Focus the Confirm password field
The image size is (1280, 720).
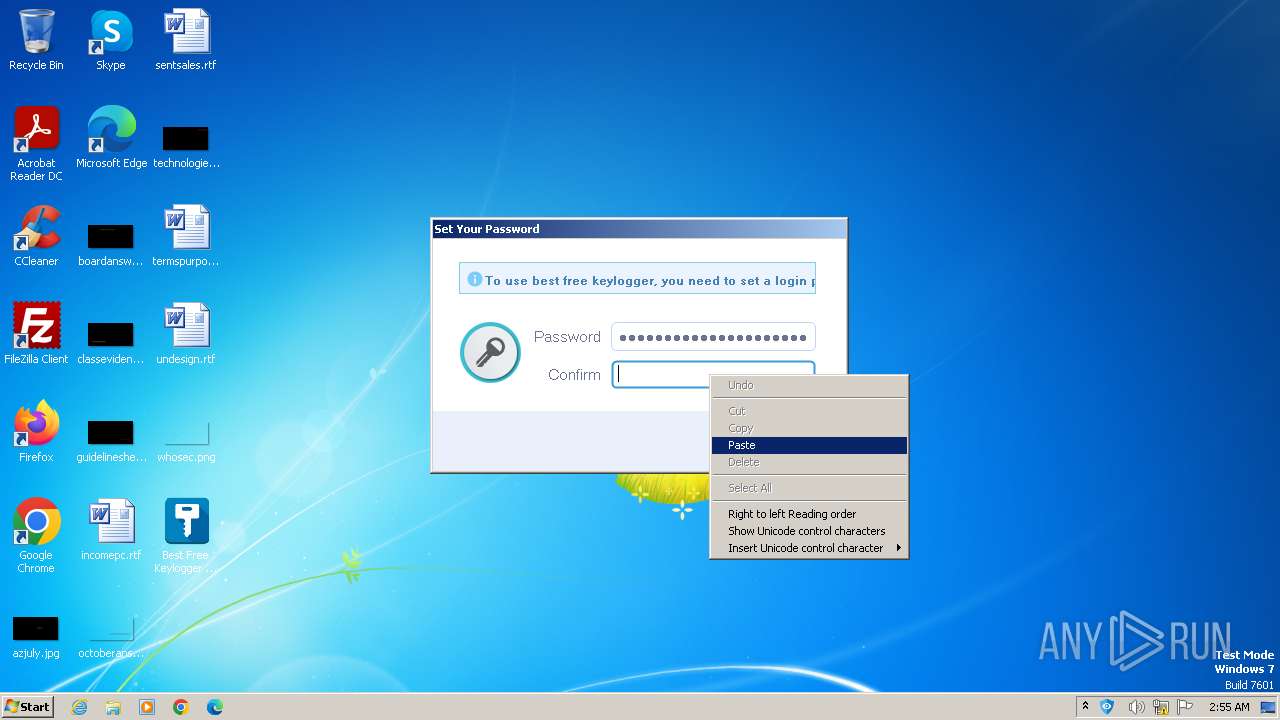(713, 375)
